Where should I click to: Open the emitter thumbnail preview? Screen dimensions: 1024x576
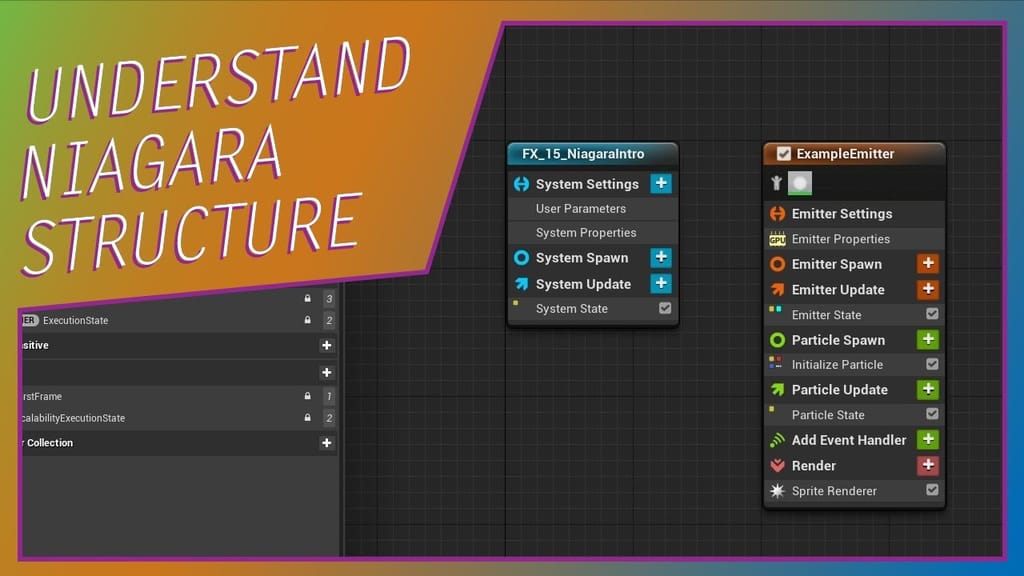pos(800,184)
